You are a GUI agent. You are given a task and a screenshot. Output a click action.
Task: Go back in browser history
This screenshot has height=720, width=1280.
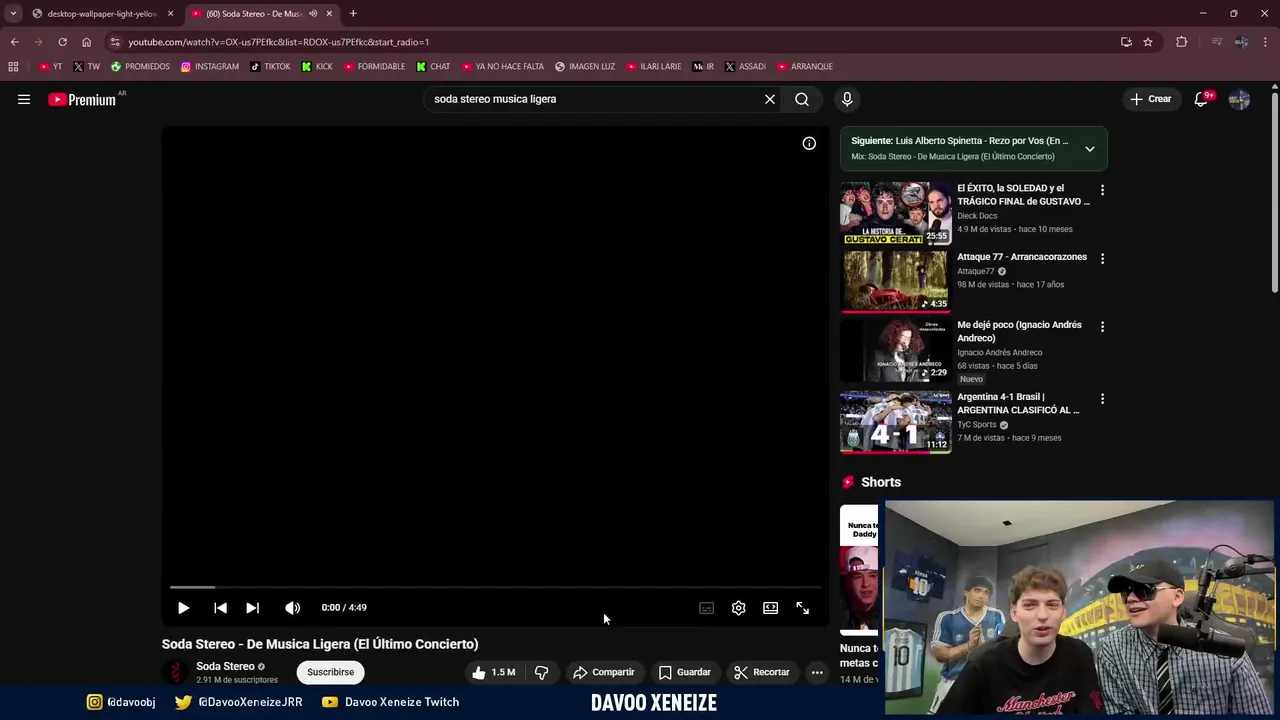click(x=14, y=42)
